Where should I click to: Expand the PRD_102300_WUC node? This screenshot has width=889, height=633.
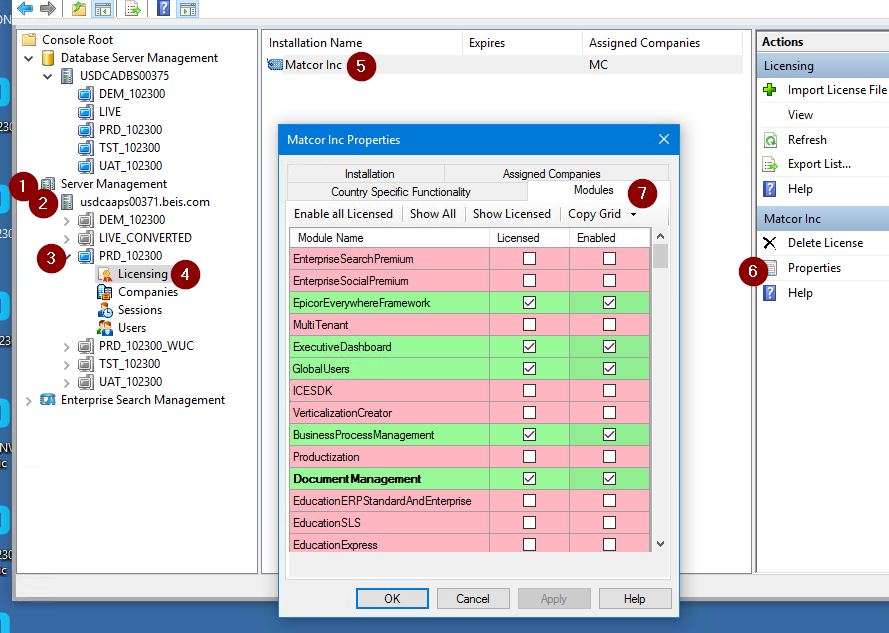(x=66, y=347)
